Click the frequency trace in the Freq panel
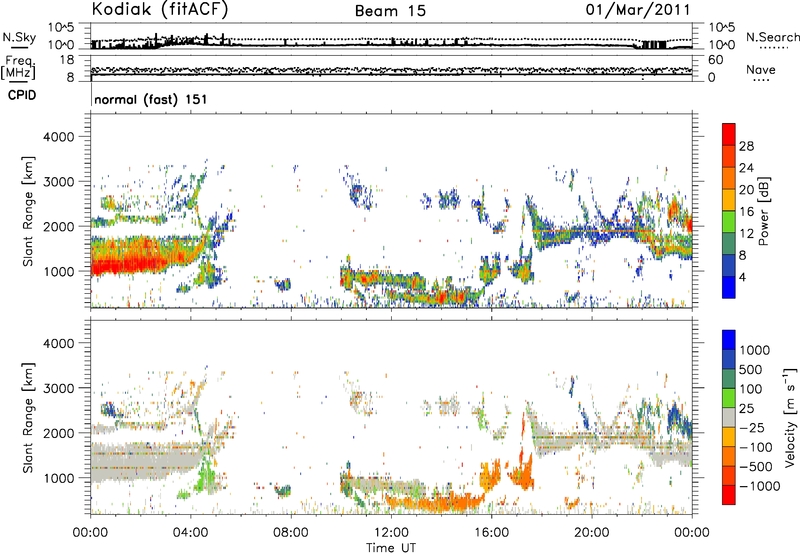 [x=391, y=75]
